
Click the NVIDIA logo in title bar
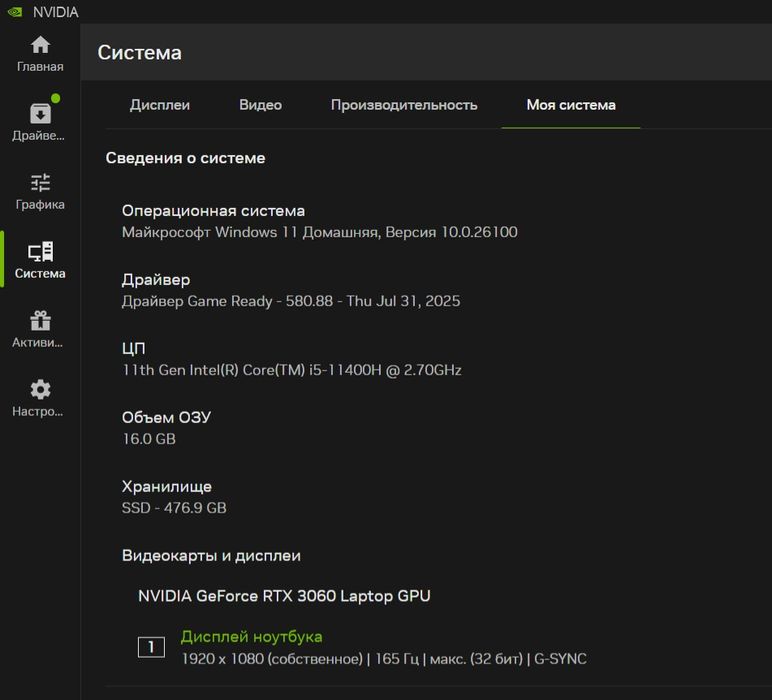pos(15,12)
